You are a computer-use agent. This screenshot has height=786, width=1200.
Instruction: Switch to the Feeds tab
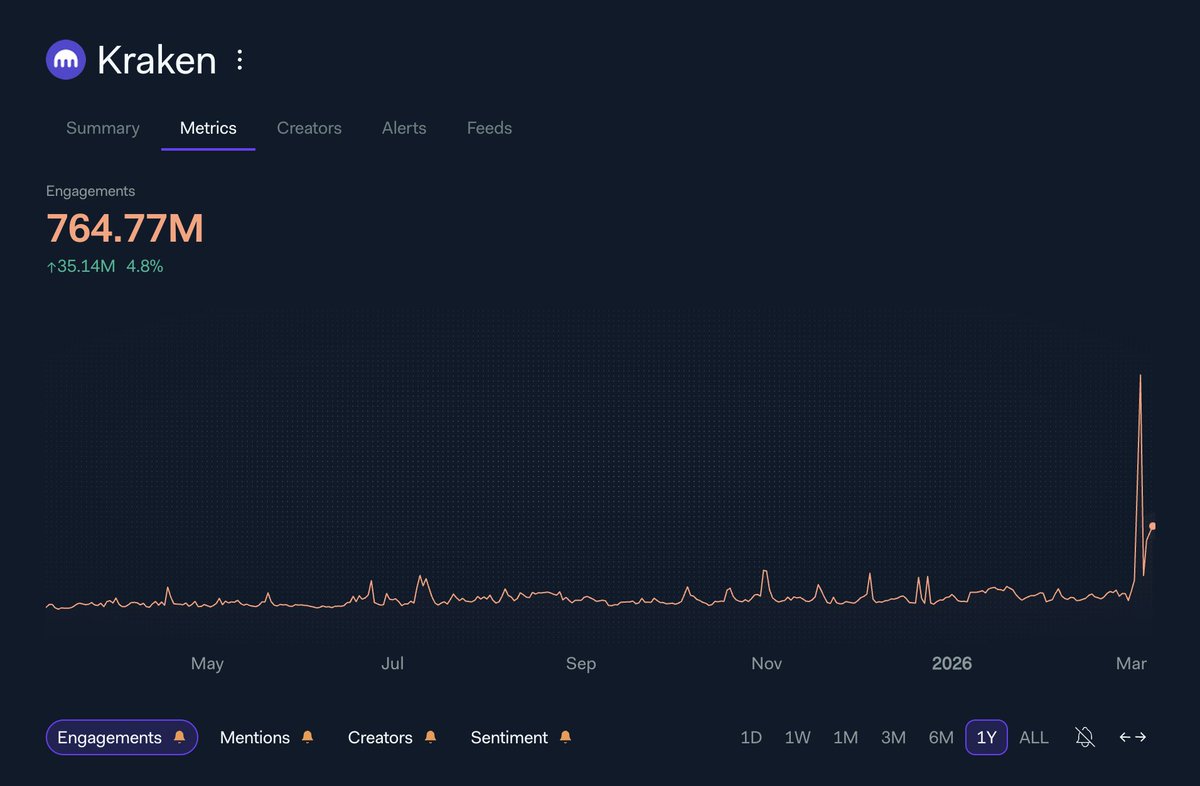[x=489, y=128]
